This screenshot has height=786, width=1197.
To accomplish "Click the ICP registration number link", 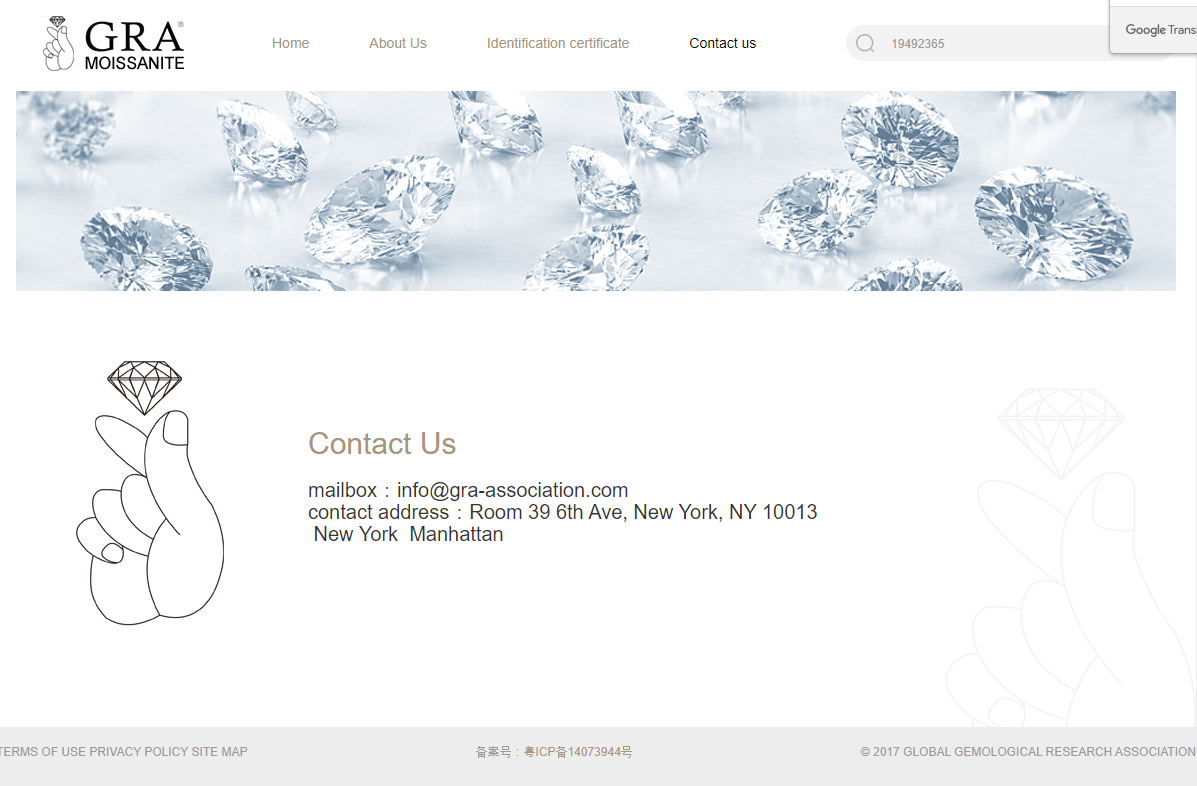I will coord(578,752).
